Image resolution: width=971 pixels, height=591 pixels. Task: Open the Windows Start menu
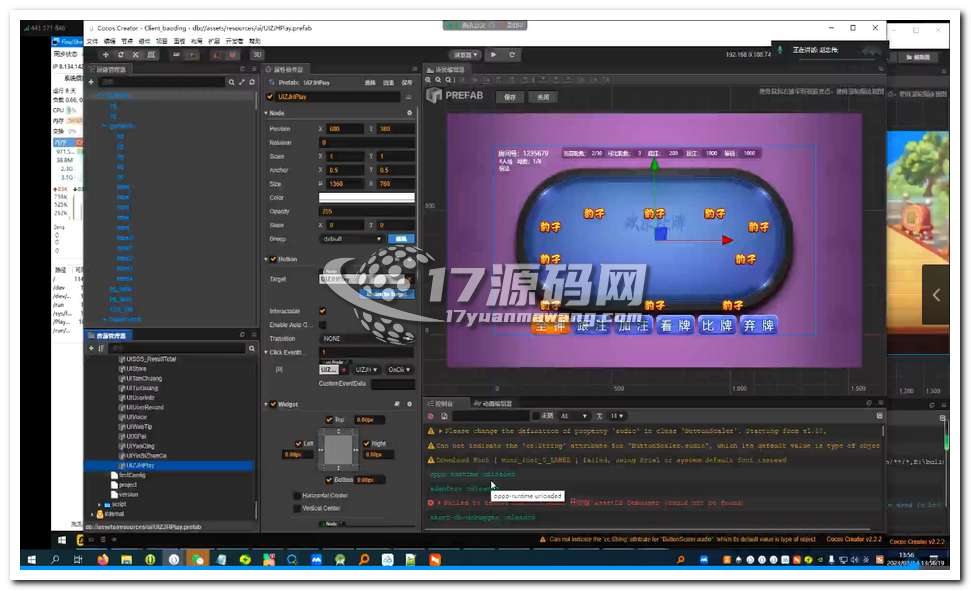point(32,560)
